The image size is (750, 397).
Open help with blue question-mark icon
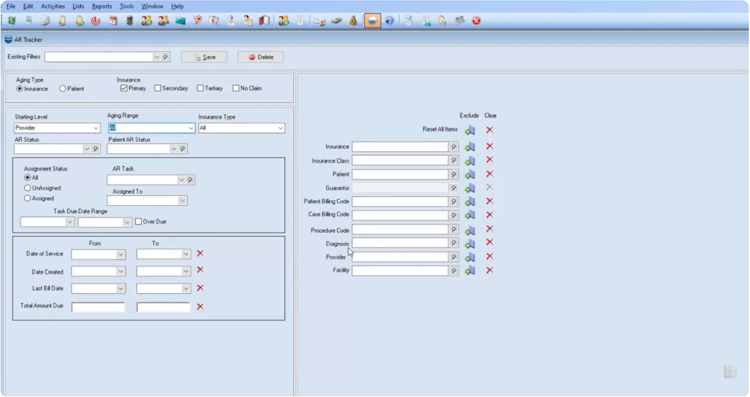[389, 21]
